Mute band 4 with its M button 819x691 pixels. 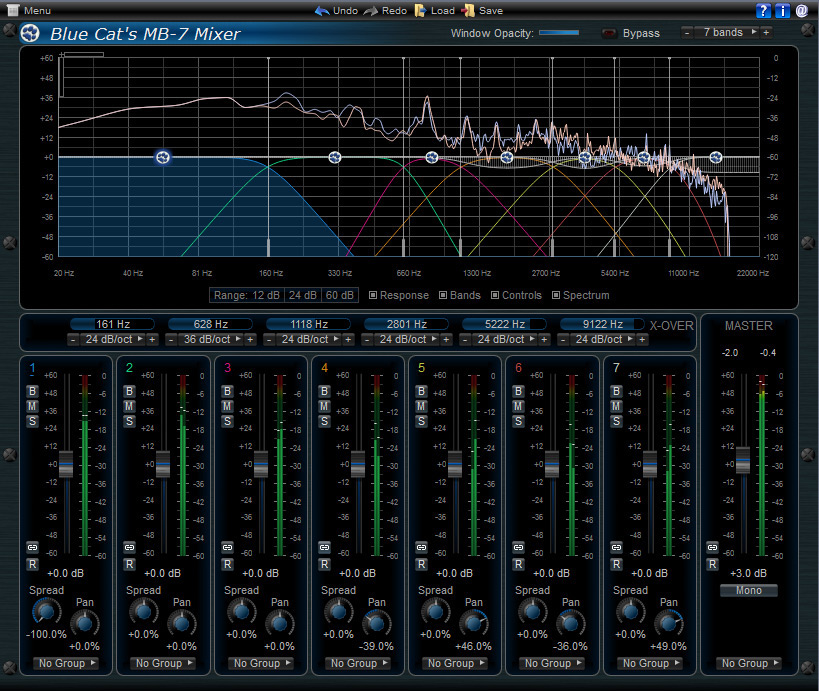click(322, 408)
